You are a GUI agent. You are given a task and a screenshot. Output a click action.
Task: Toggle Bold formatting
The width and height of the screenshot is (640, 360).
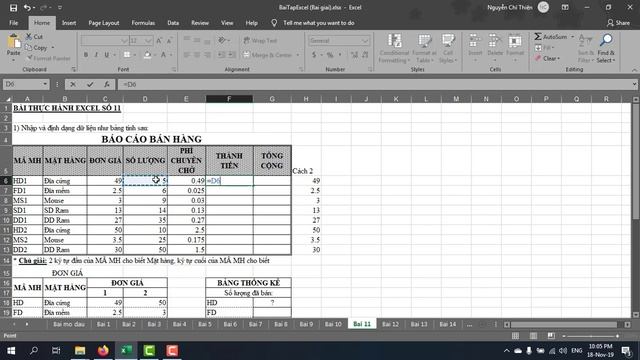[86, 55]
